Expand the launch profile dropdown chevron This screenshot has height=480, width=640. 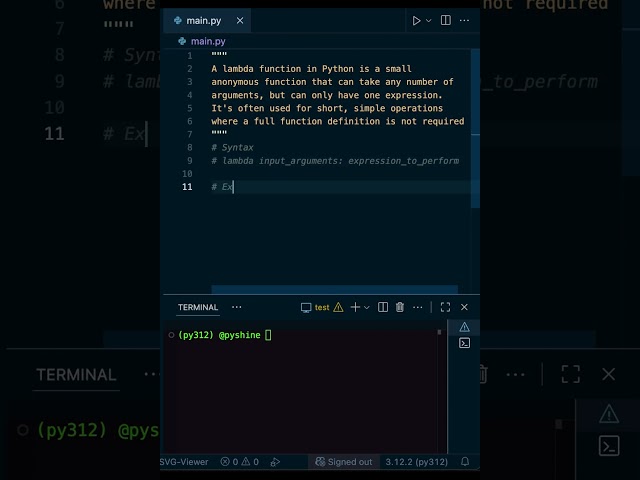367,307
